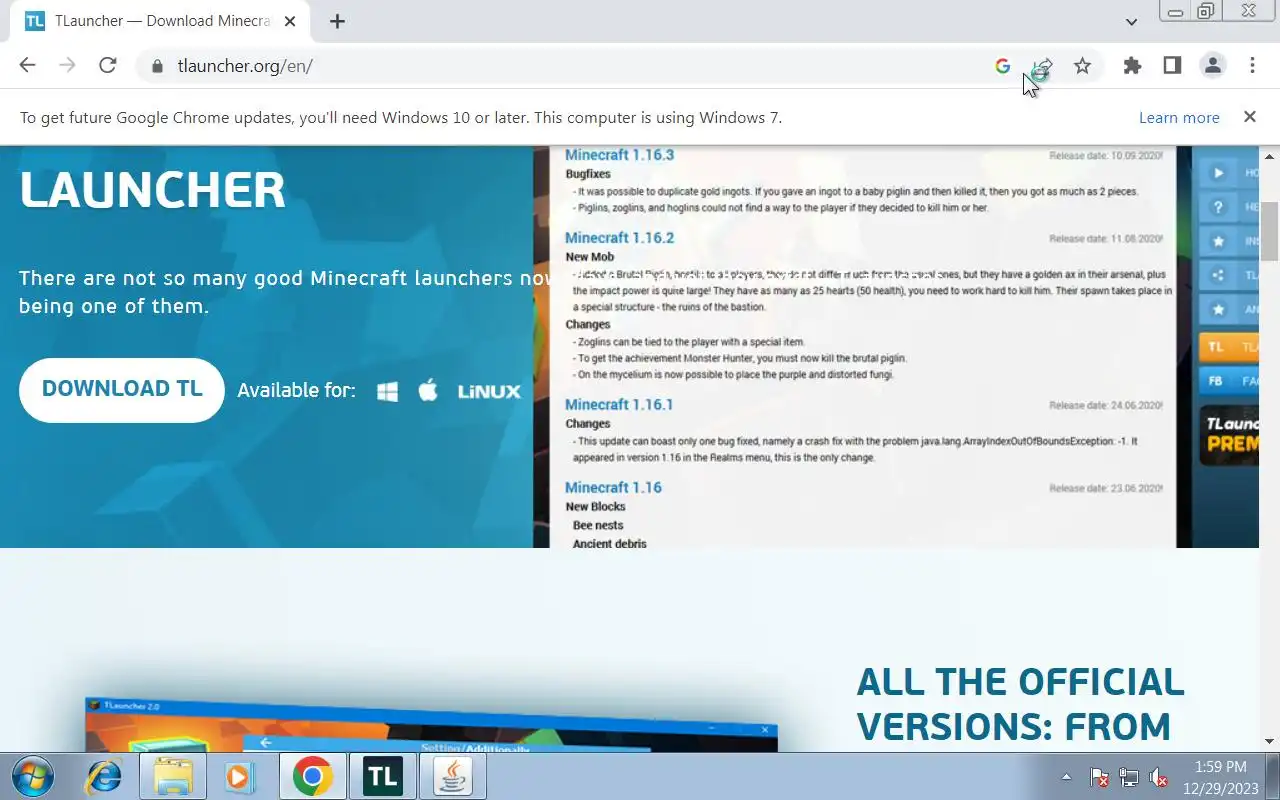Click the share sidebar icon
Viewport: 1280px width, 800px height.
pos(1218,275)
